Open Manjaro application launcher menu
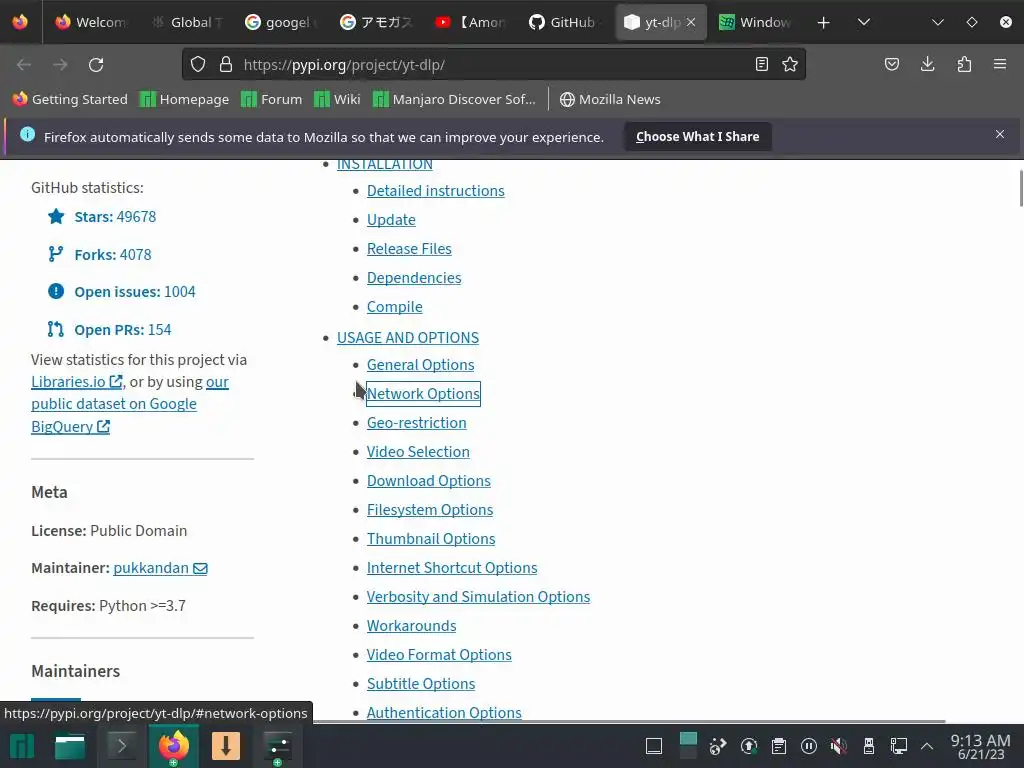Viewport: 1024px width, 768px height. point(22,746)
